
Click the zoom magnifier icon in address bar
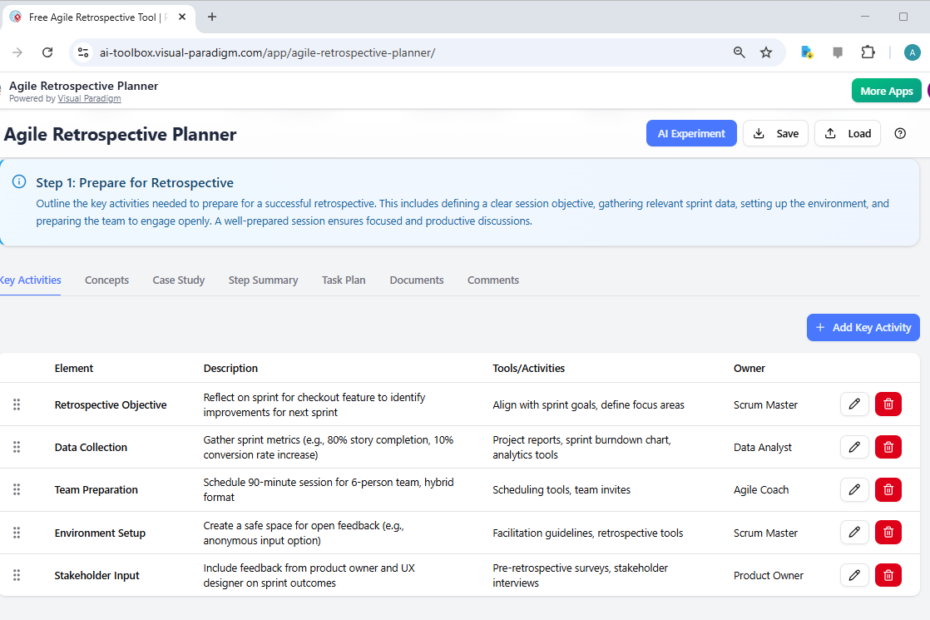(x=738, y=51)
